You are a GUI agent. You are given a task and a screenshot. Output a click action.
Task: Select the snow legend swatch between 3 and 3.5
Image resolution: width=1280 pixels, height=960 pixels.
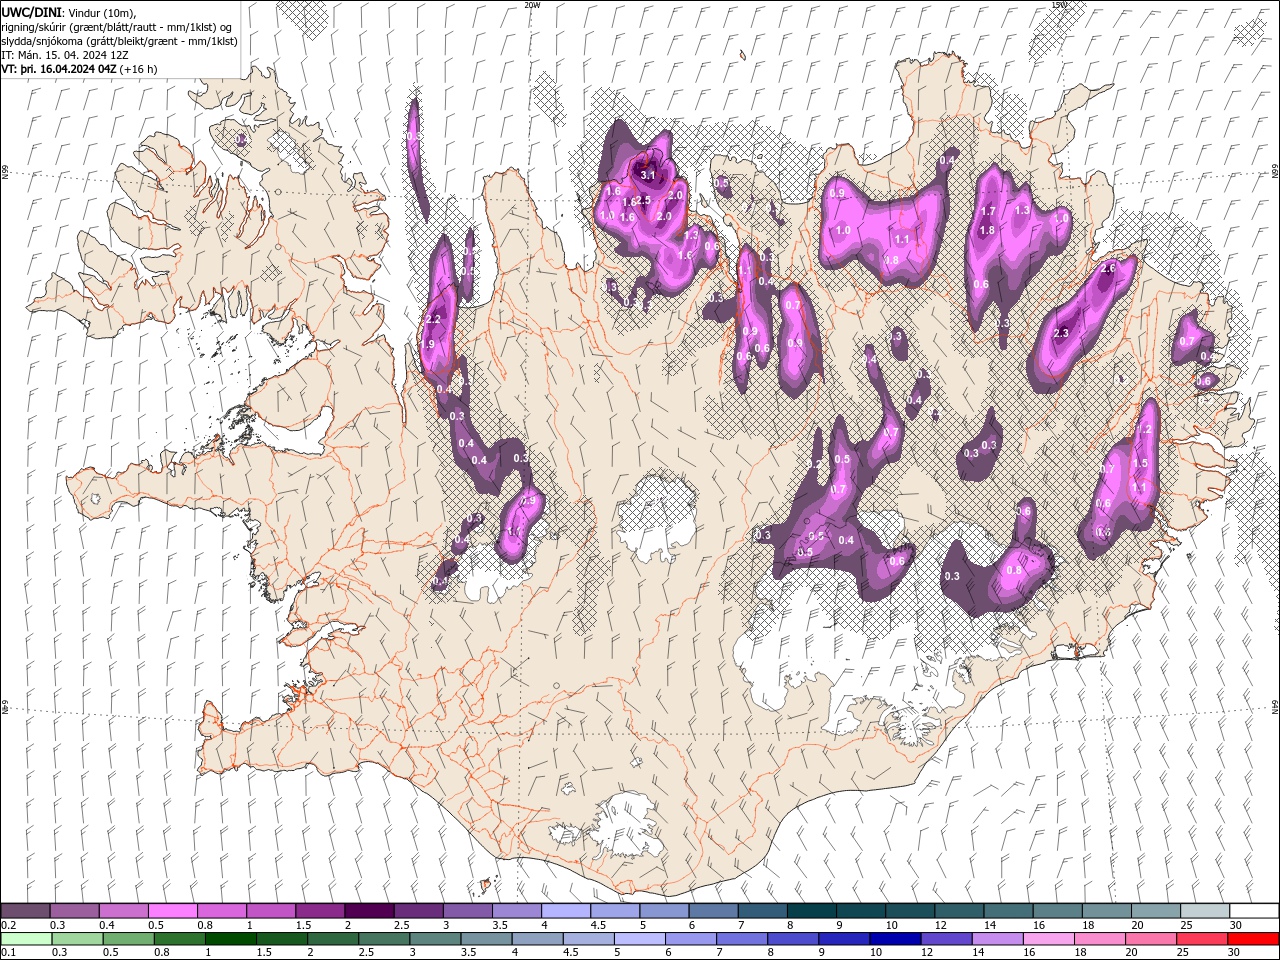[468, 911]
